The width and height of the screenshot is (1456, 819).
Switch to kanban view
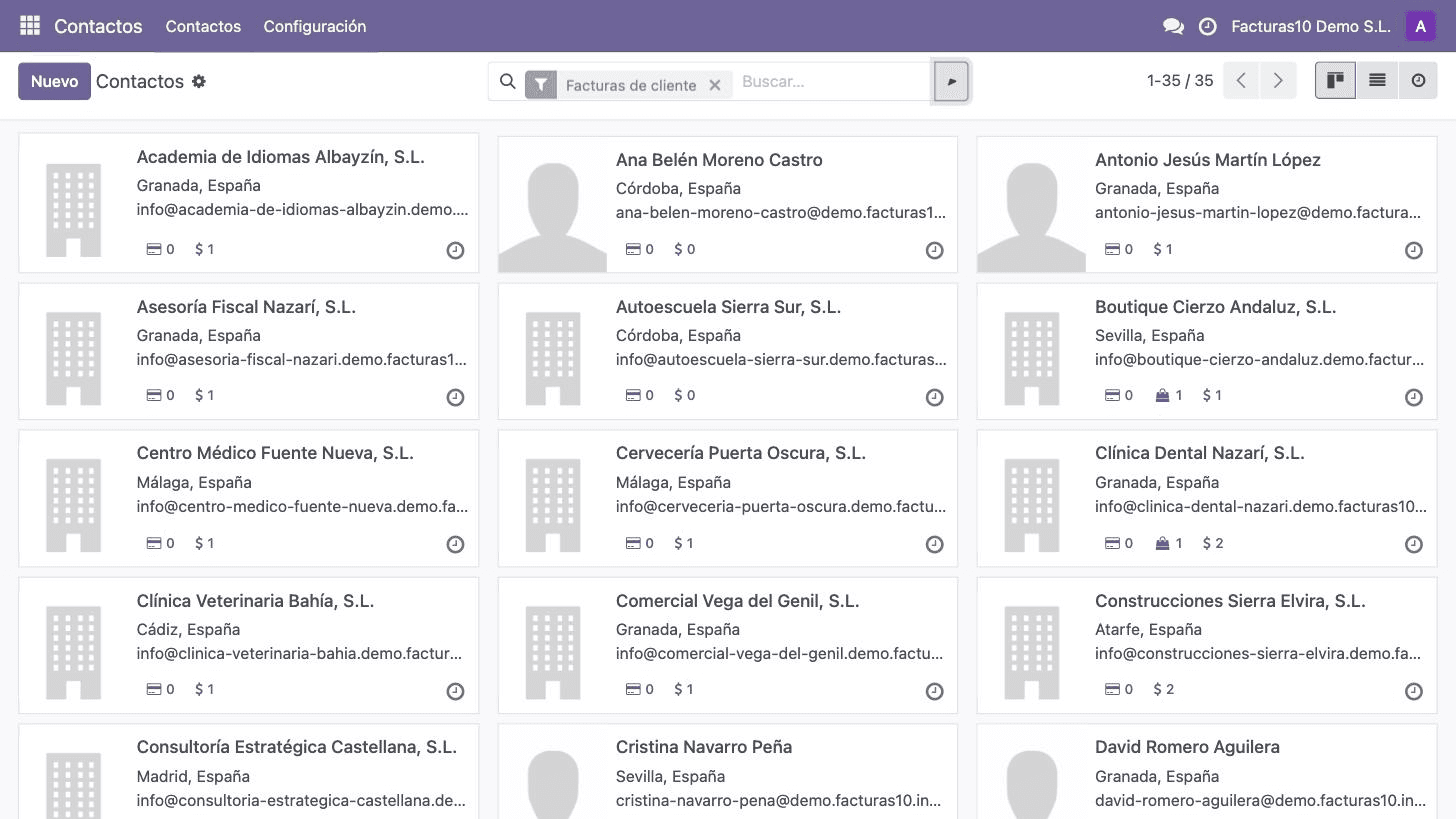(x=1335, y=81)
